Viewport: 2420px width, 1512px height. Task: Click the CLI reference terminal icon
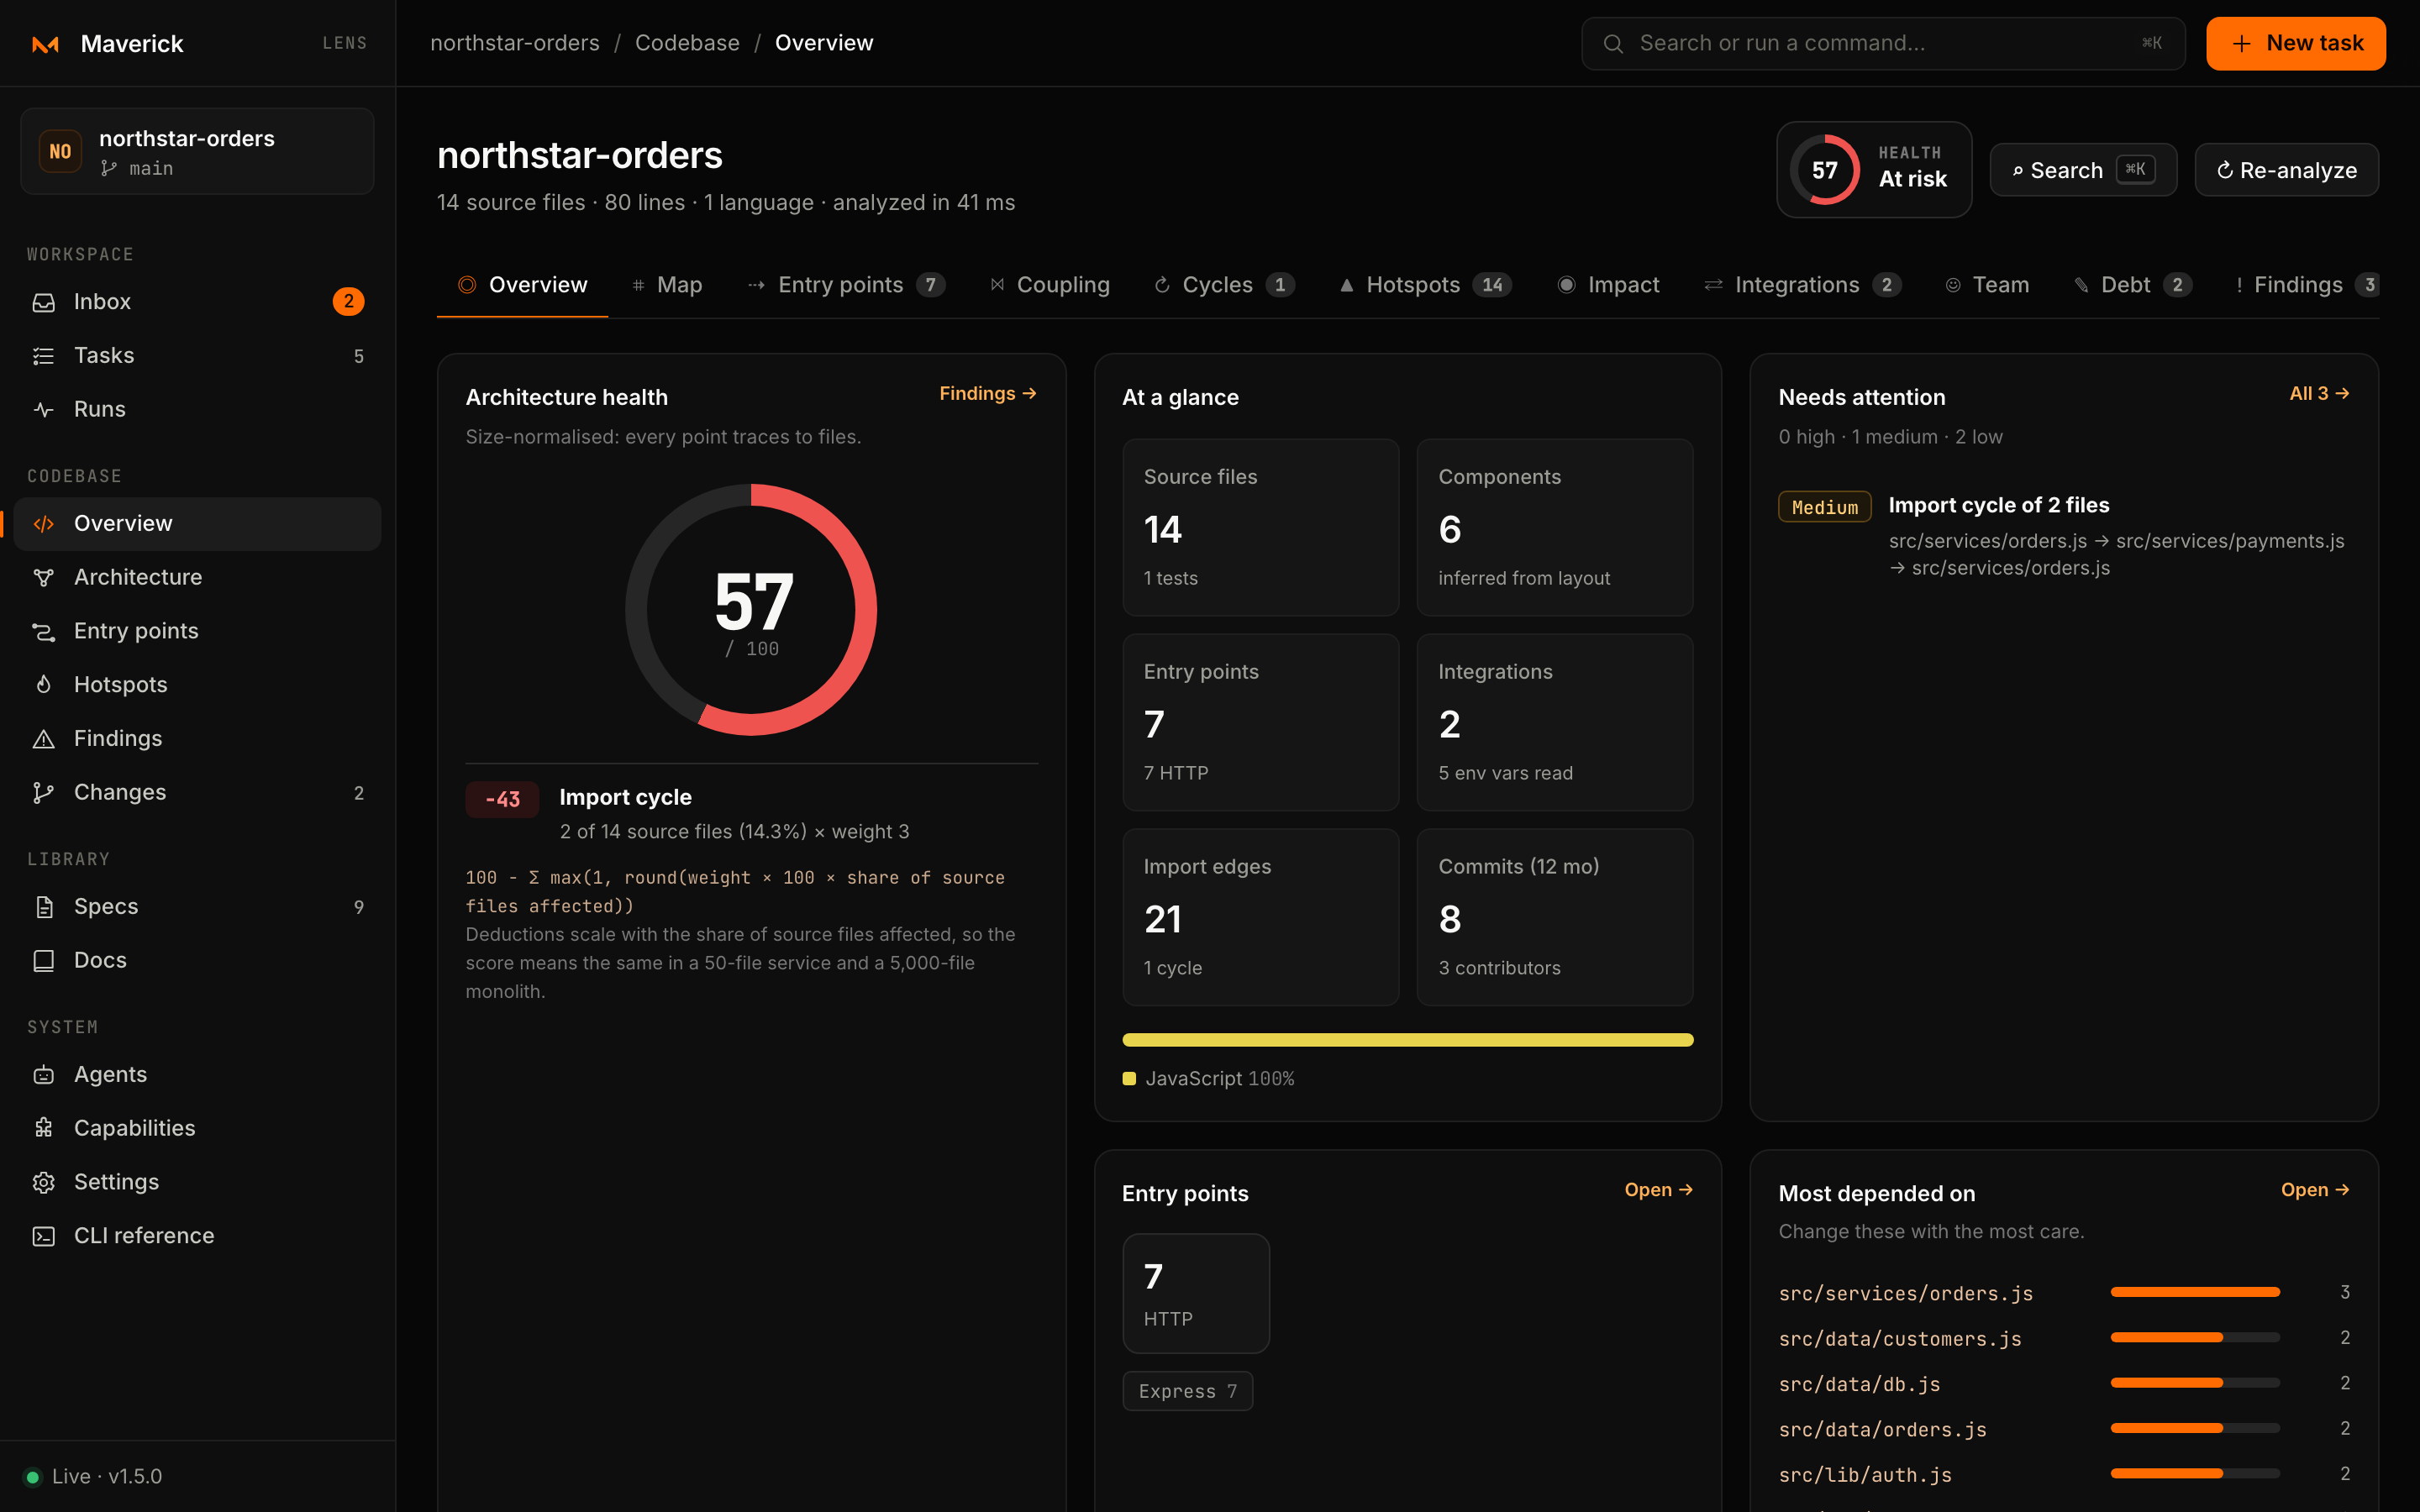(44, 1237)
